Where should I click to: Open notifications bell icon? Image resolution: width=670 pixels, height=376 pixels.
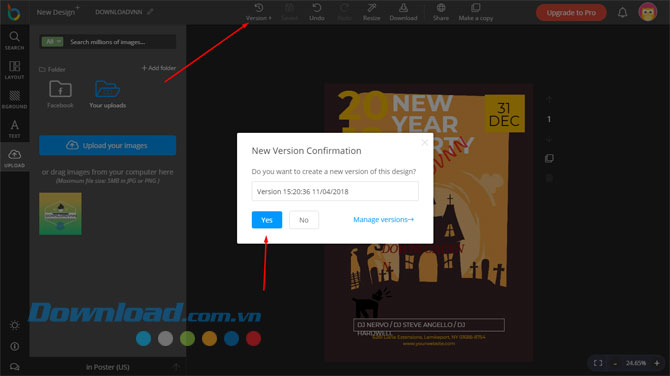[623, 12]
